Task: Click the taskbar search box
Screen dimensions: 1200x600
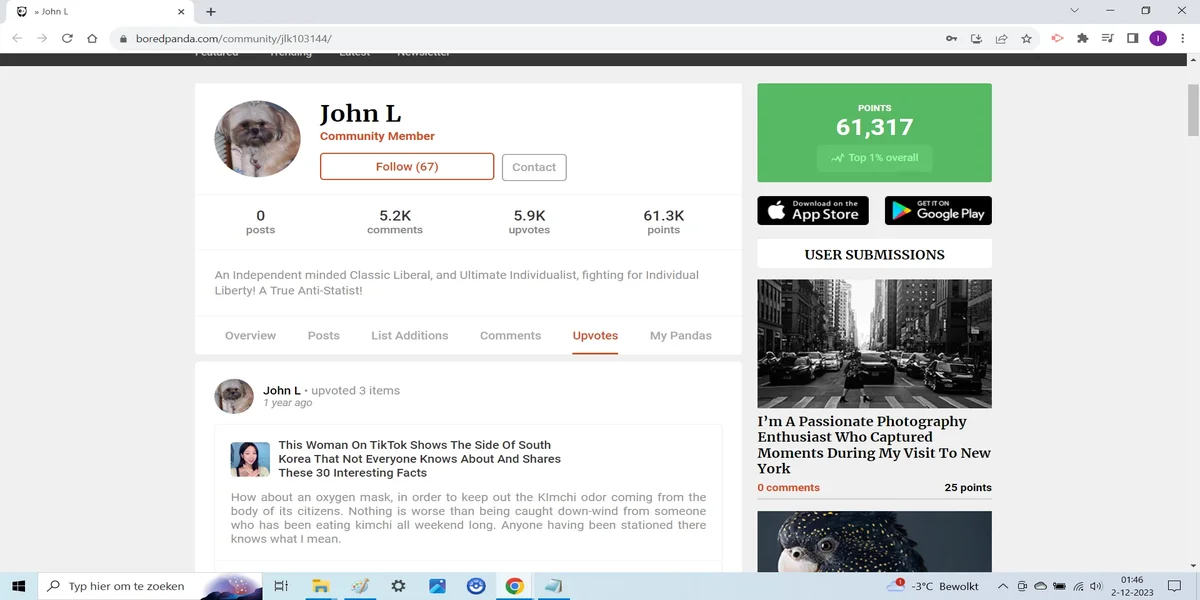Action: point(150,586)
